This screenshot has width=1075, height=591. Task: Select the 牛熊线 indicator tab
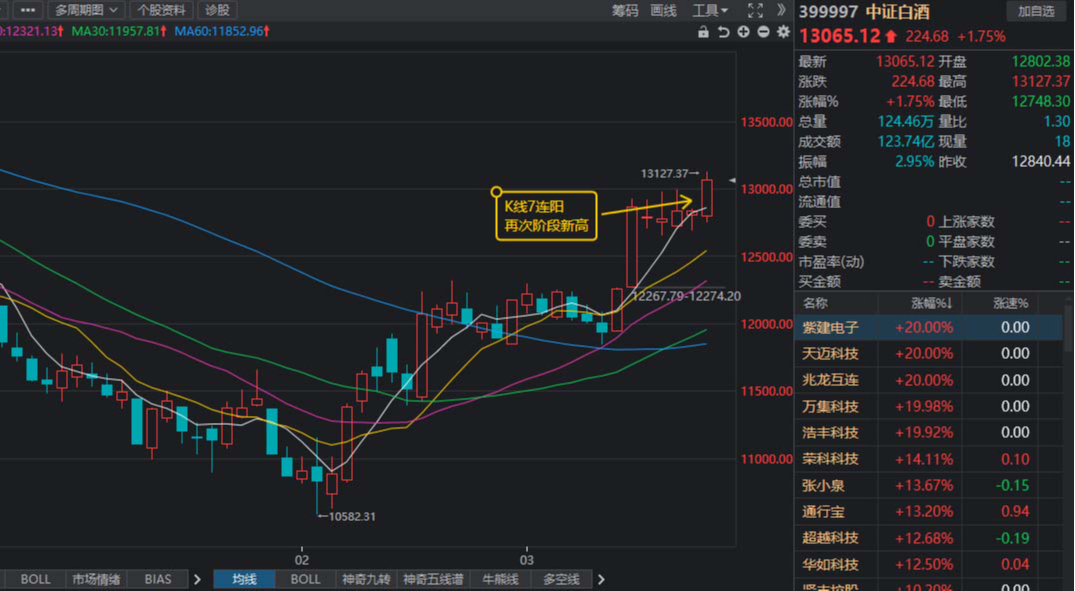point(500,579)
